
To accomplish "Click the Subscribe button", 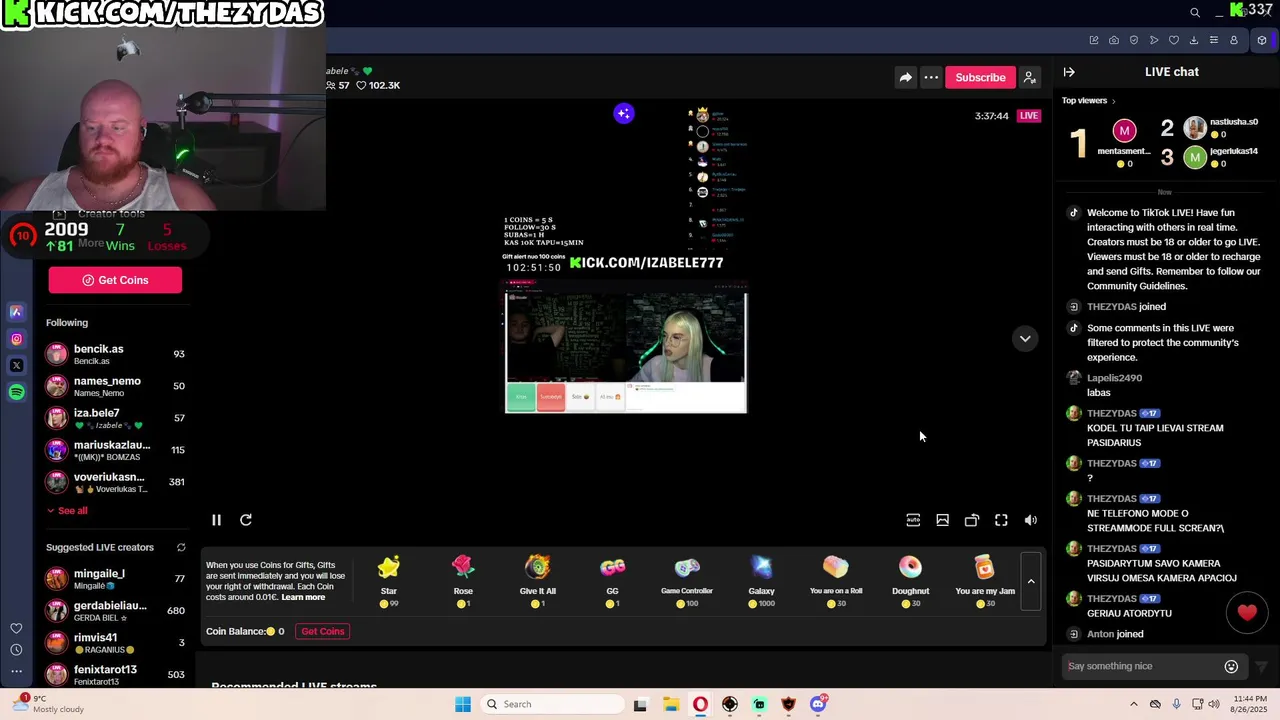I will pos(980,77).
